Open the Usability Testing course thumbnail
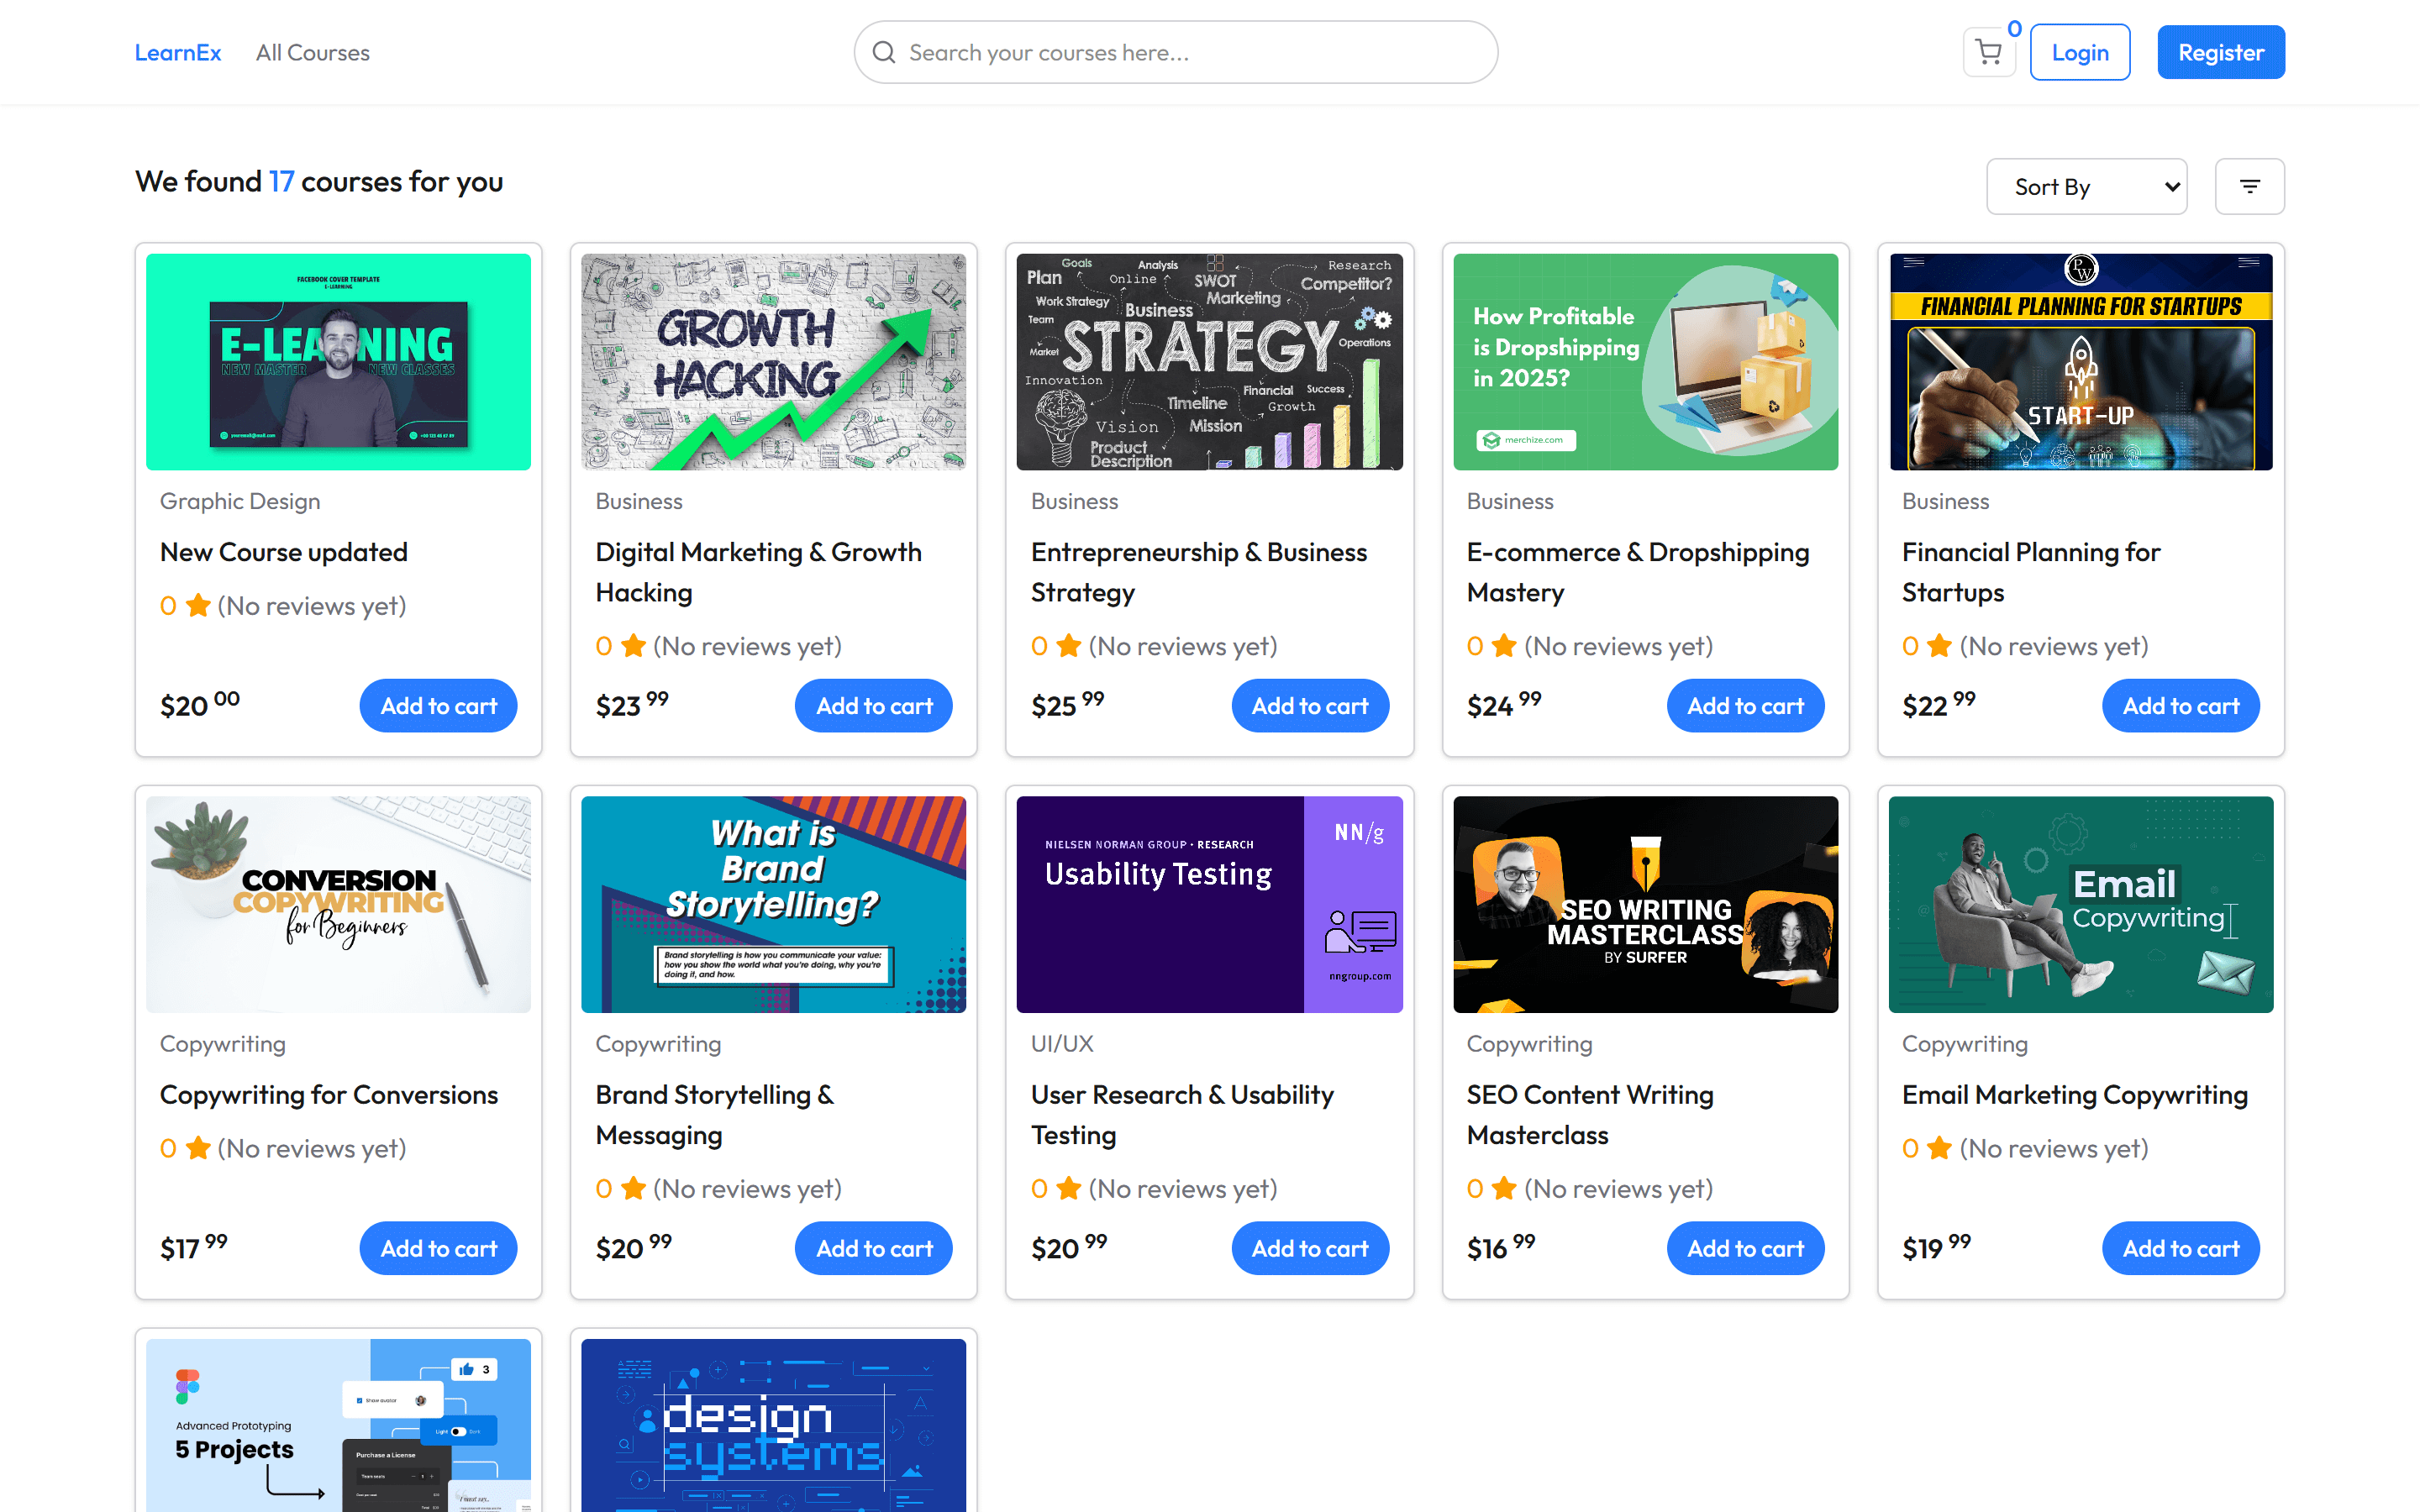The image size is (2420, 1512). [1209, 904]
